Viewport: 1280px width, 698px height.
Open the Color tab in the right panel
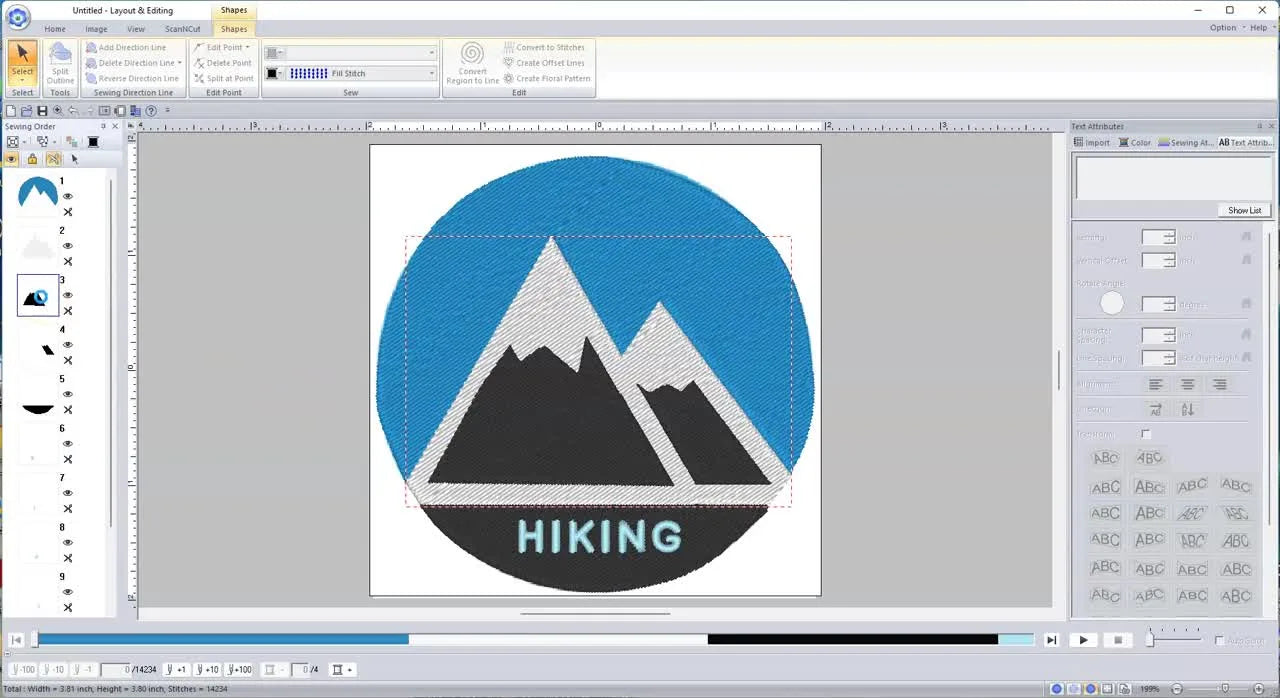click(1135, 142)
